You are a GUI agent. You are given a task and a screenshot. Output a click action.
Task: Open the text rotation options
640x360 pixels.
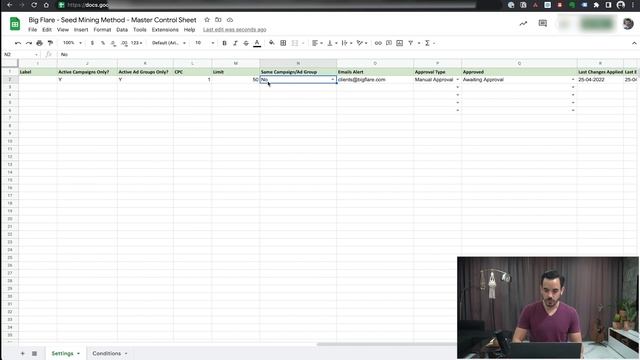pos(362,43)
